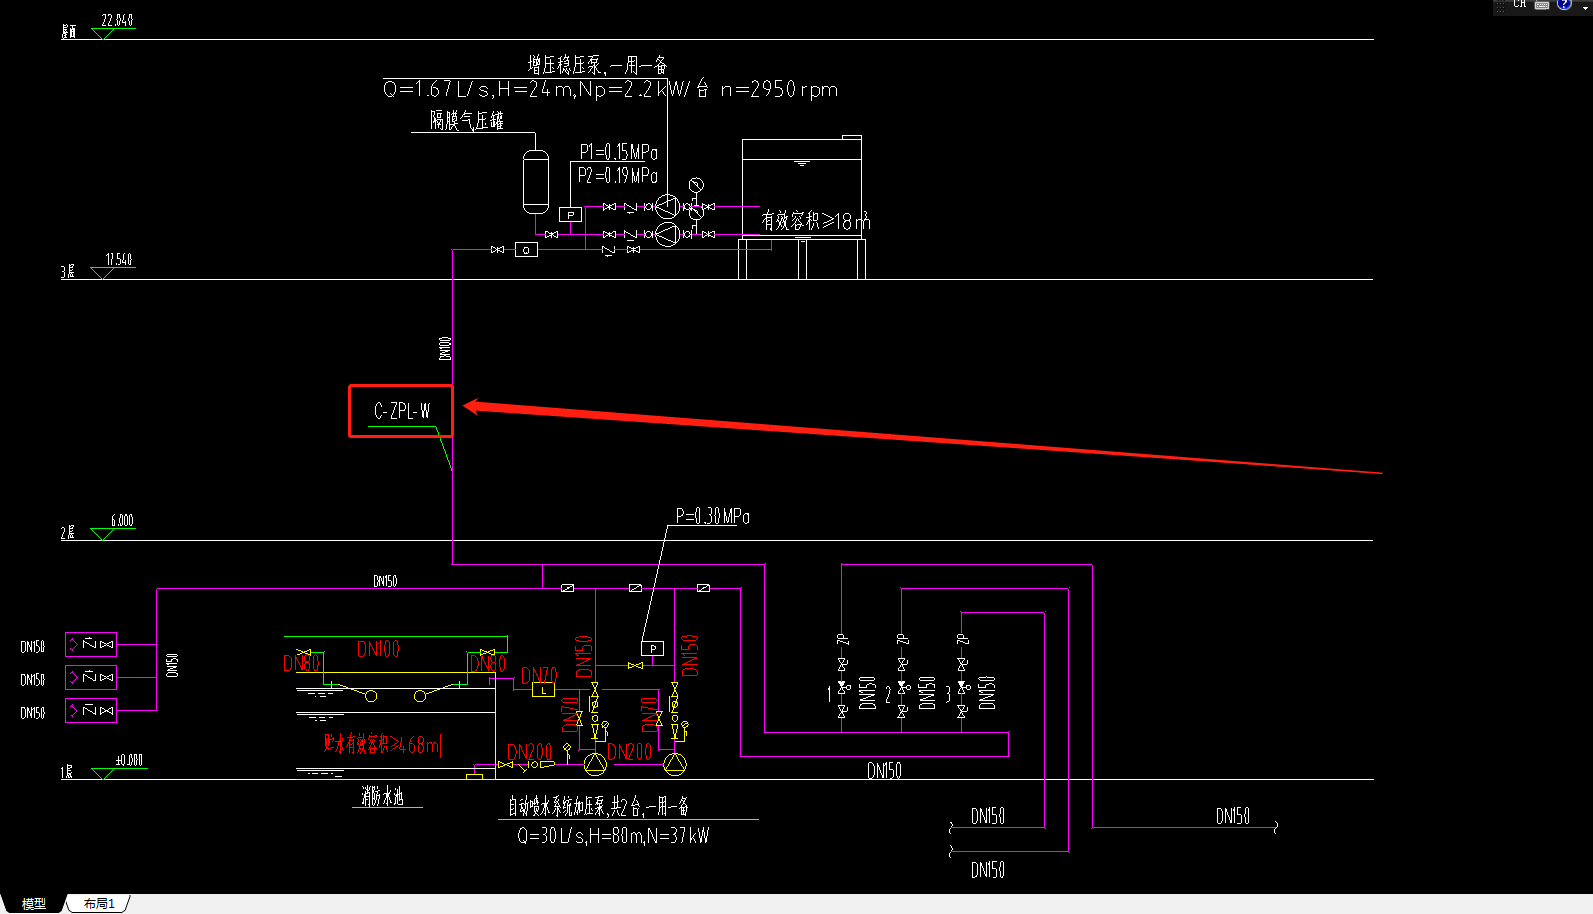Expand the language bar options arrow
Viewport: 1593px width, 914px height.
pos(1585,6)
